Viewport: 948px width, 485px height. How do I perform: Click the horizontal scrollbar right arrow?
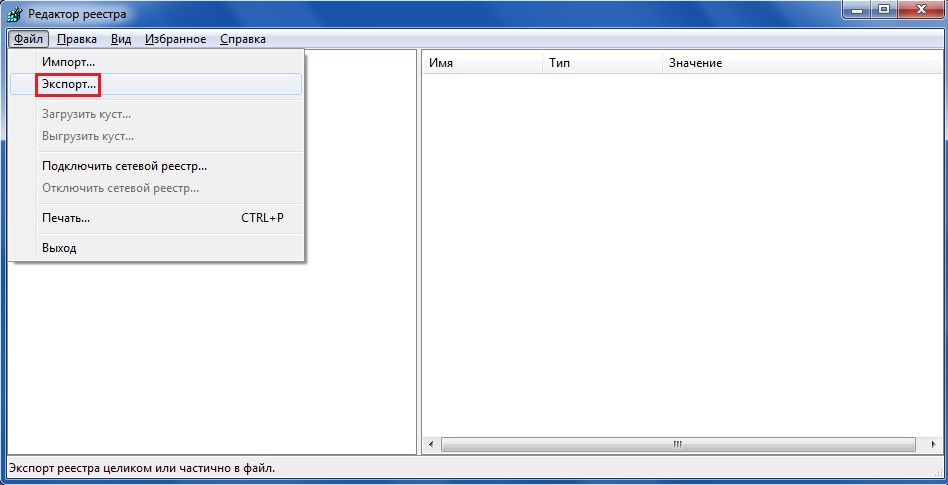933,444
